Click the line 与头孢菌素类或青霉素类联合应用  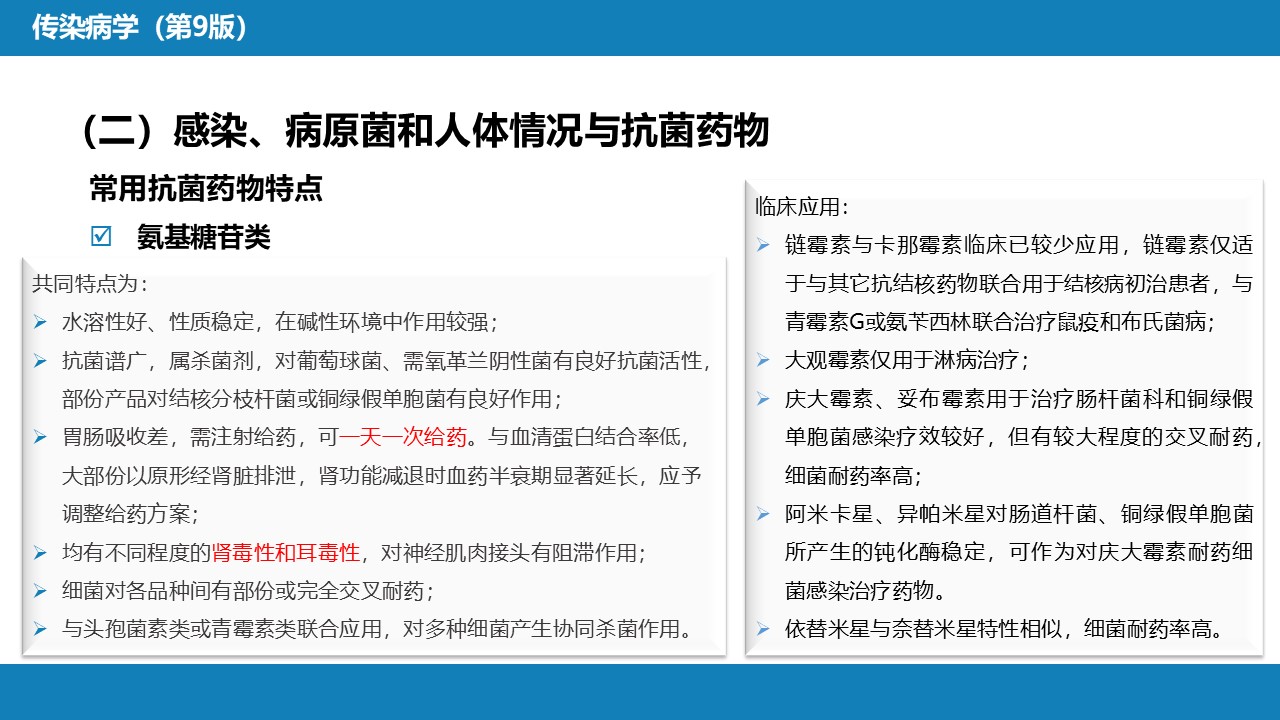(x=378, y=629)
